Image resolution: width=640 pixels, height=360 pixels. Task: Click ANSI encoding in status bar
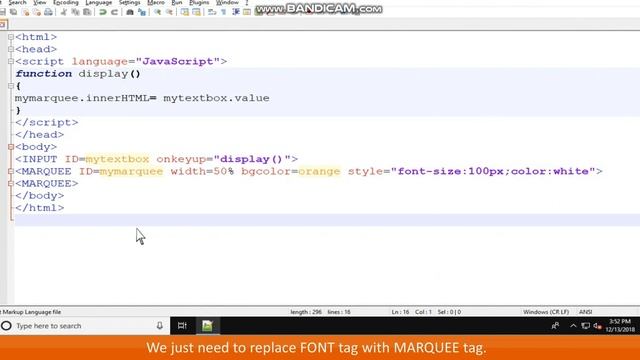(x=585, y=312)
